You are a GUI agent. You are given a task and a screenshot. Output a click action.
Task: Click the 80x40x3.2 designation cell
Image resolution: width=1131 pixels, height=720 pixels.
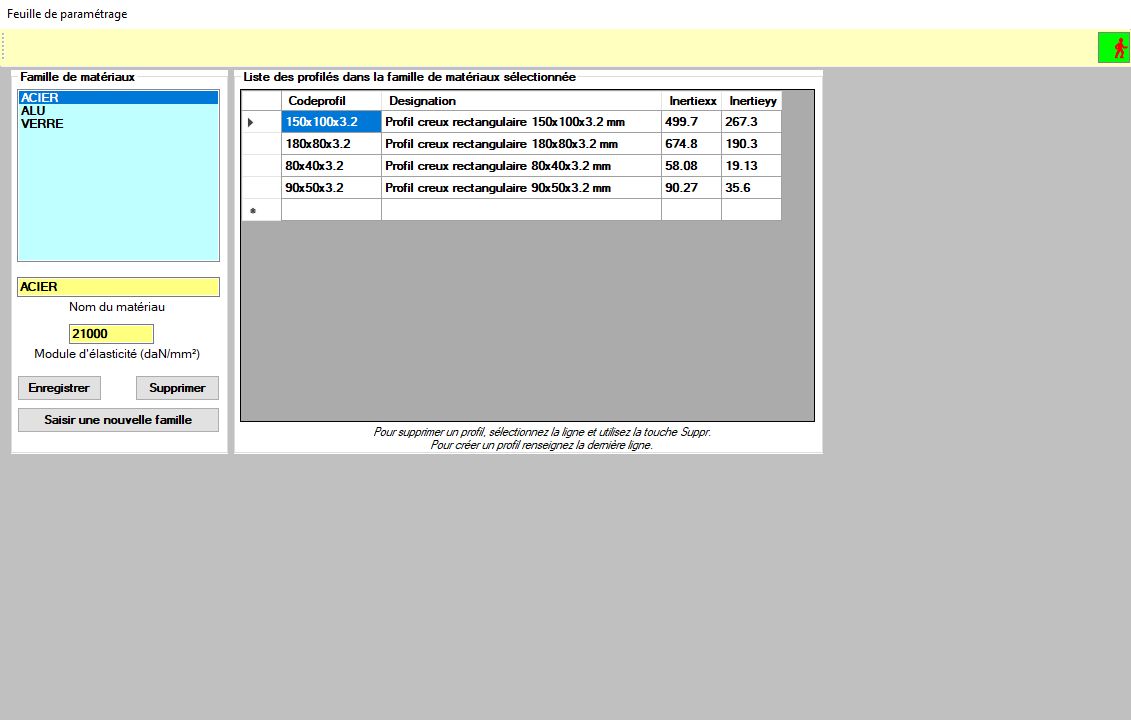(520, 166)
